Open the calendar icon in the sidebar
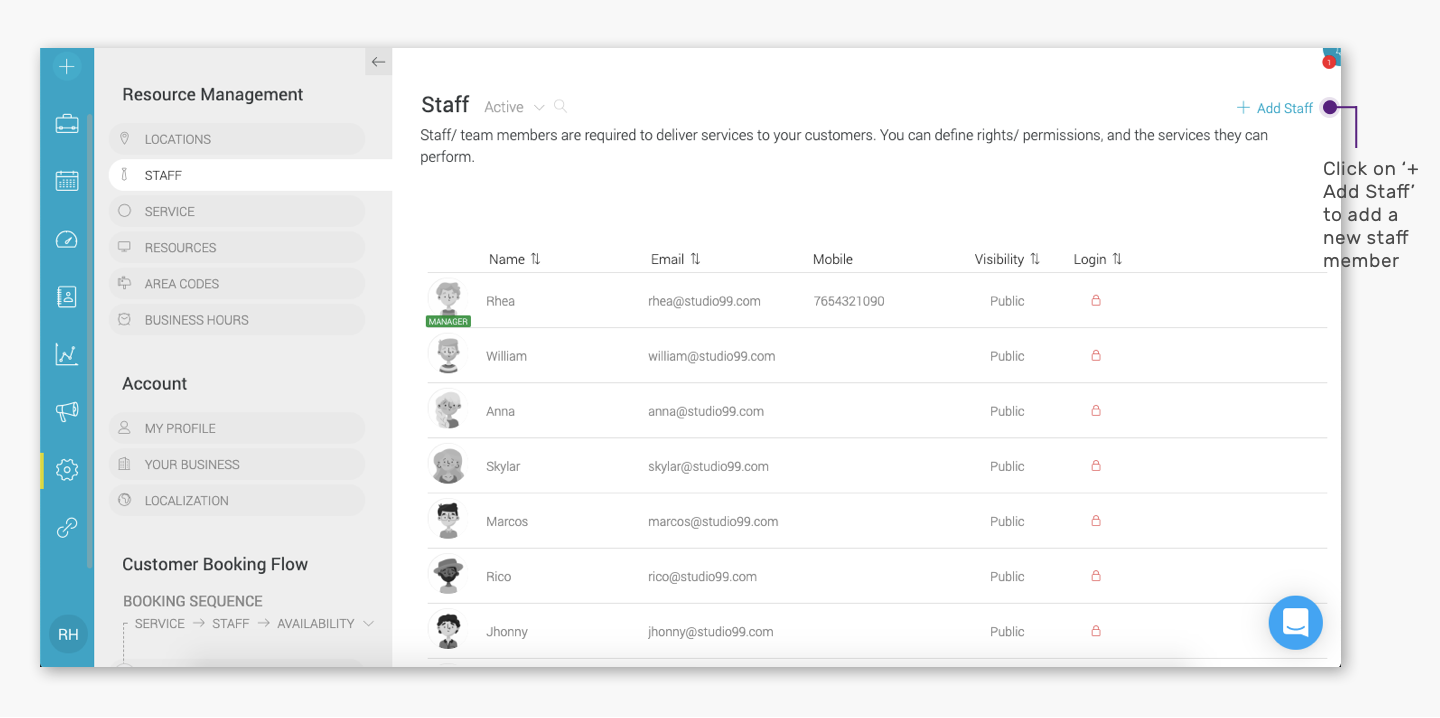This screenshot has width=1440, height=718. click(67, 181)
